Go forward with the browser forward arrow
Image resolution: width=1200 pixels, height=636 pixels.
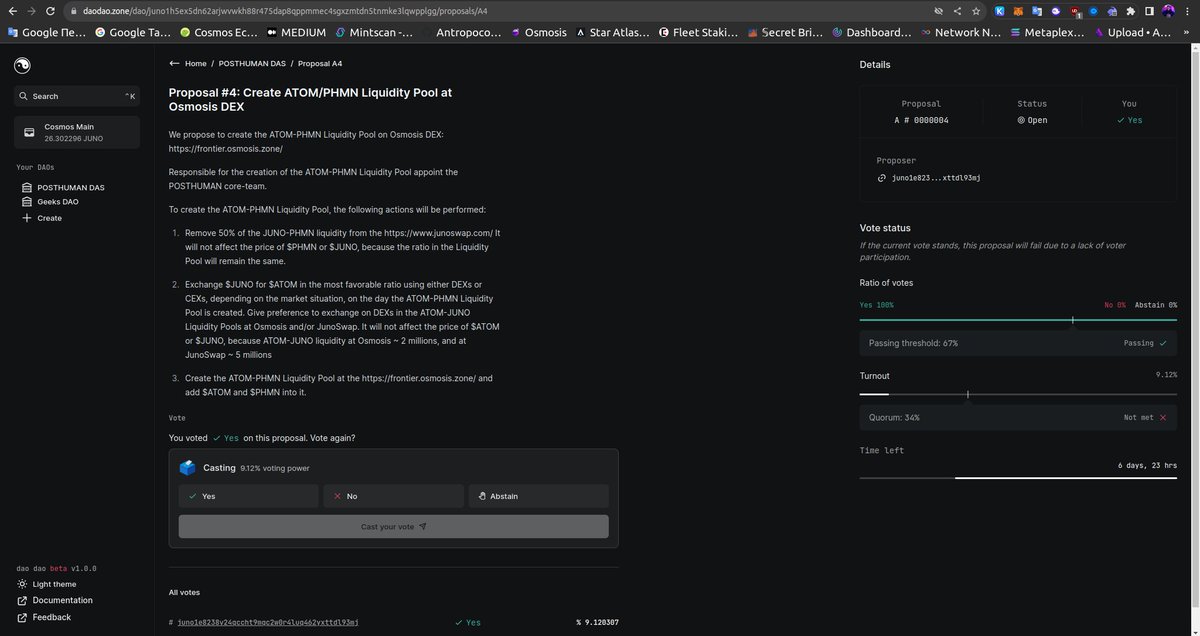tap(33, 11)
